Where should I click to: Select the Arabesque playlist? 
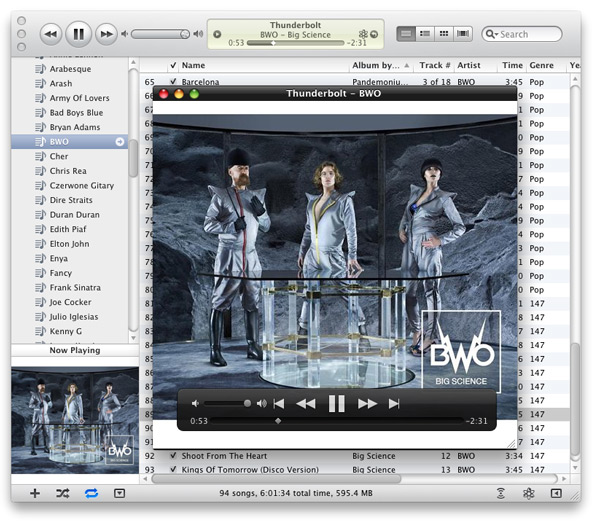point(70,69)
